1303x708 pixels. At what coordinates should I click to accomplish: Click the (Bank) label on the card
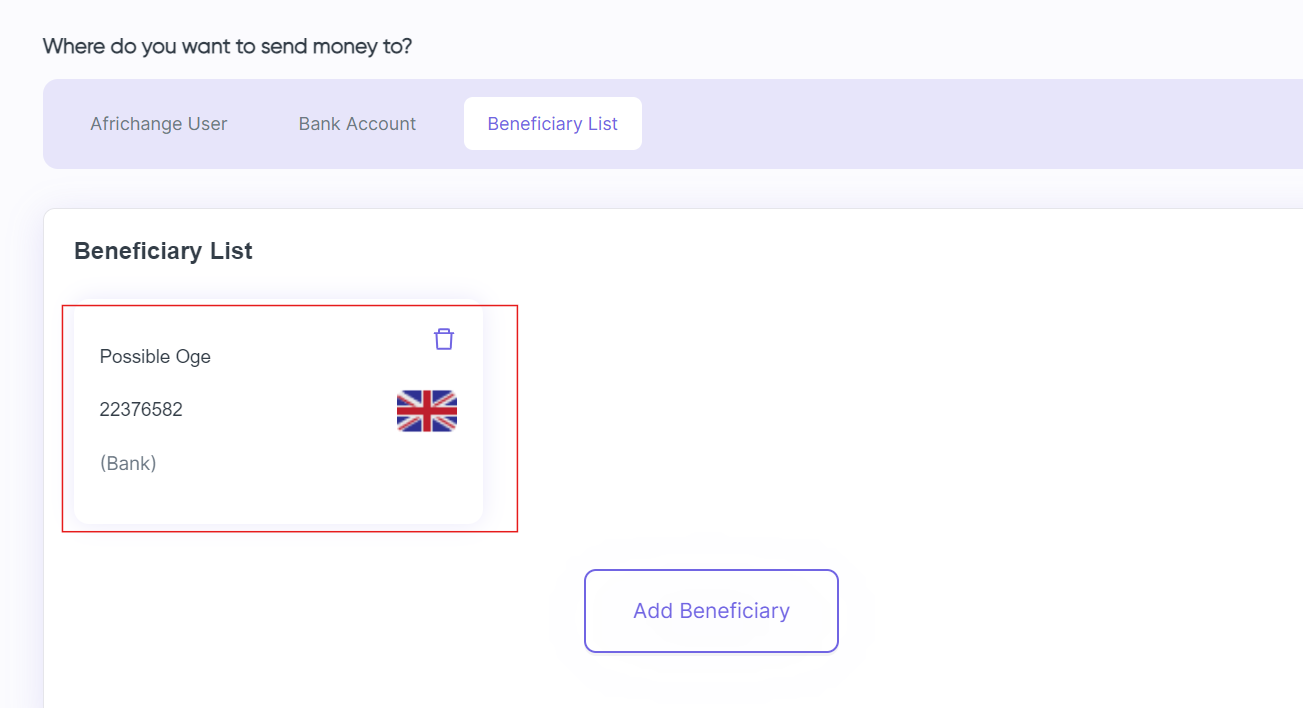coord(128,462)
